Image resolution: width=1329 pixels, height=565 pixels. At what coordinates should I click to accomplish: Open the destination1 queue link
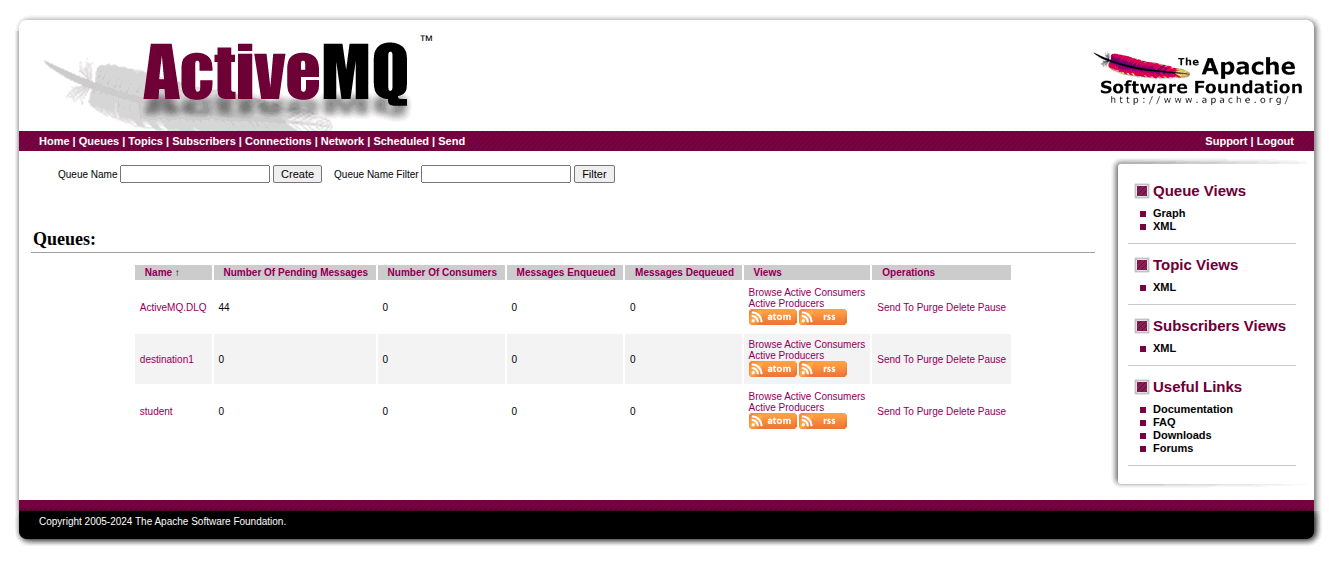click(166, 359)
